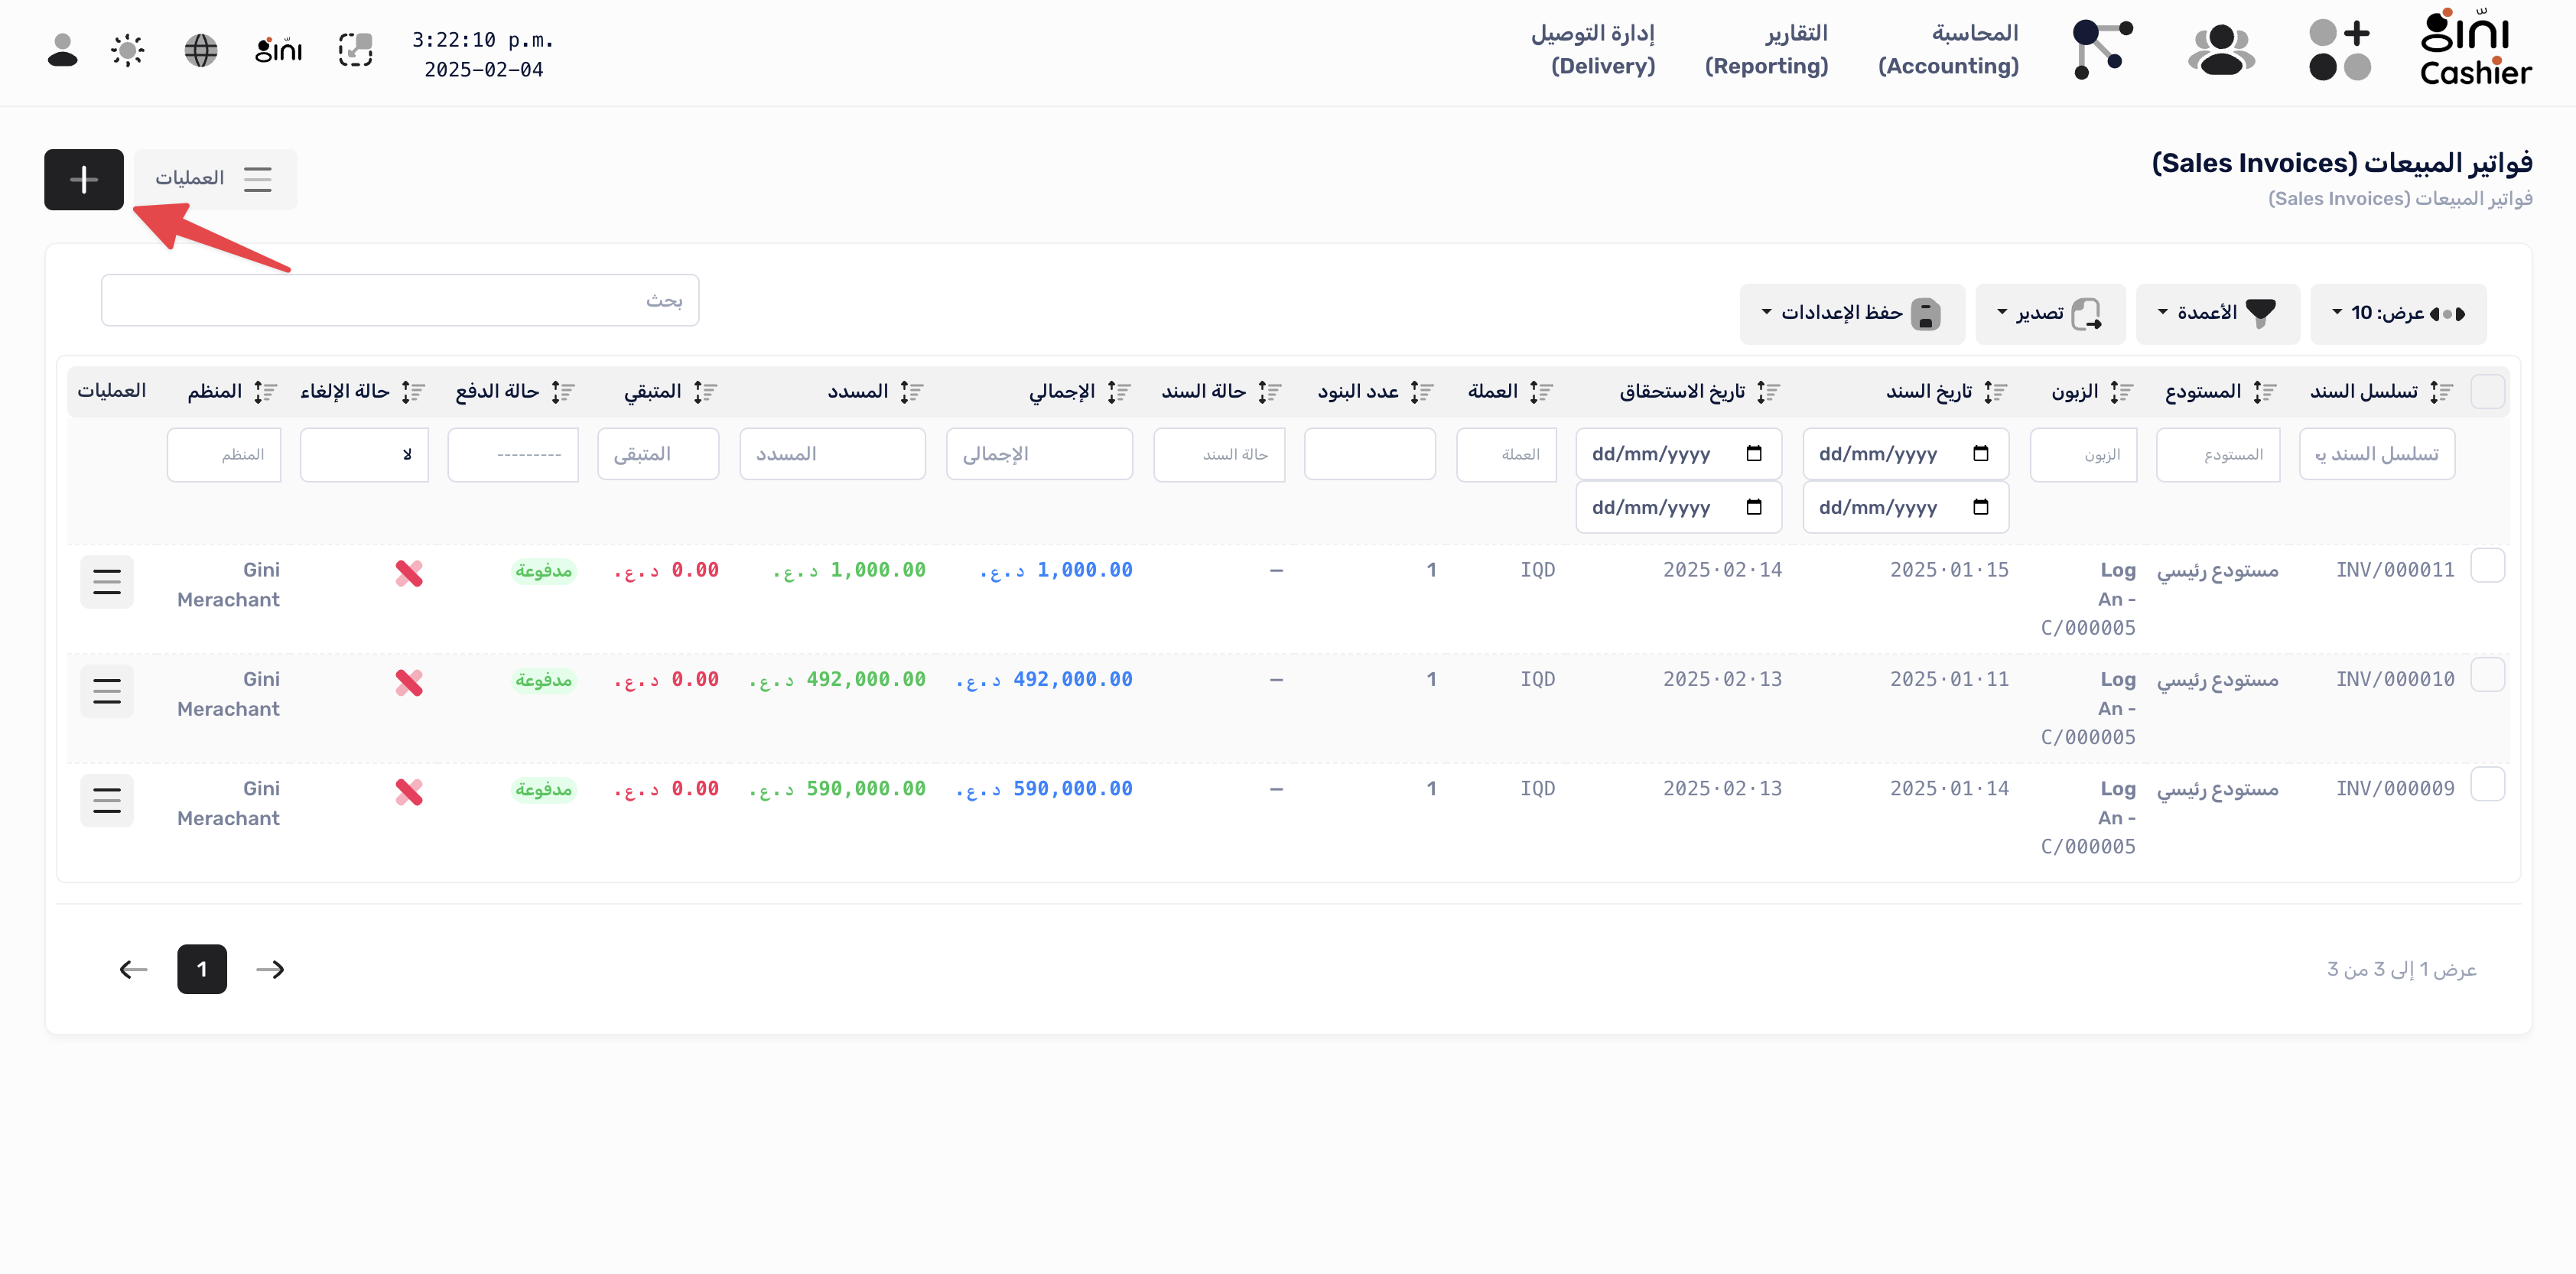Sort by حالة الإلغاء column icon

point(414,392)
